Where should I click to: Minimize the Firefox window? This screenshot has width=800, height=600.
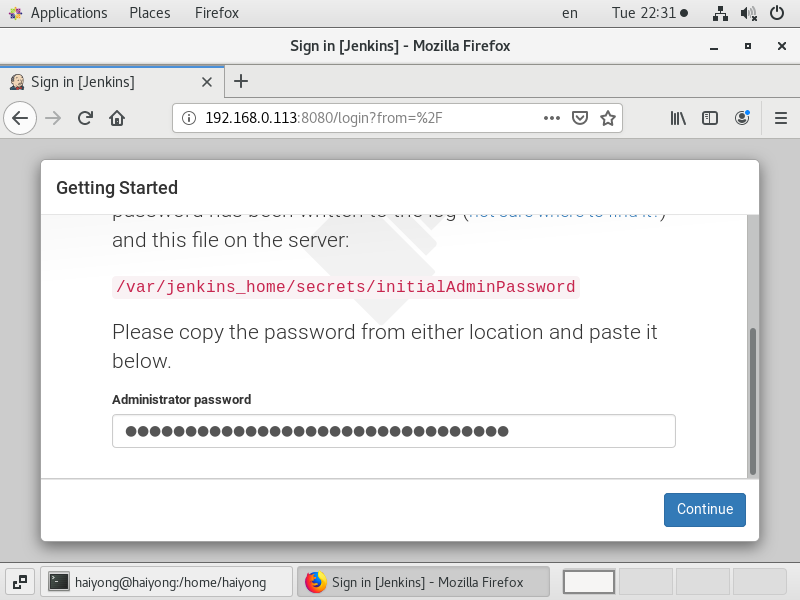[x=714, y=46]
